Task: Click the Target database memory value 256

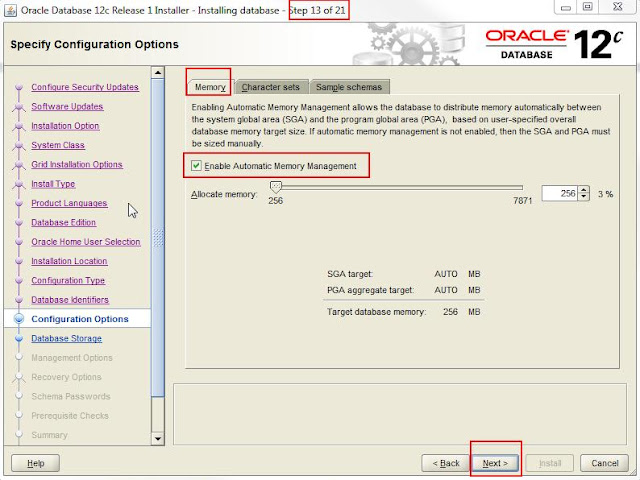Action: 450,312
